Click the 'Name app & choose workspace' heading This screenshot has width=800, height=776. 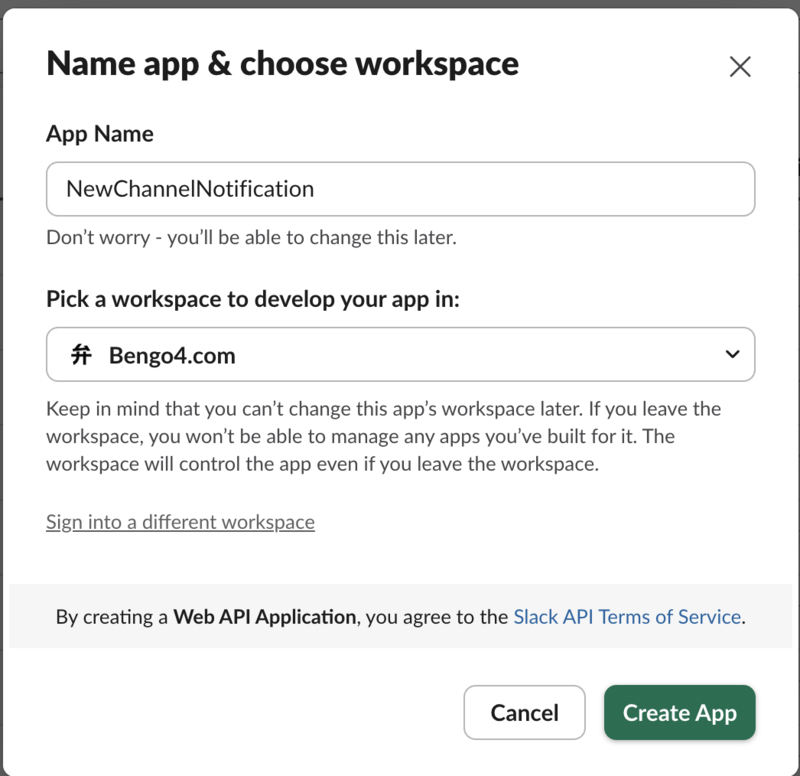[x=283, y=64]
